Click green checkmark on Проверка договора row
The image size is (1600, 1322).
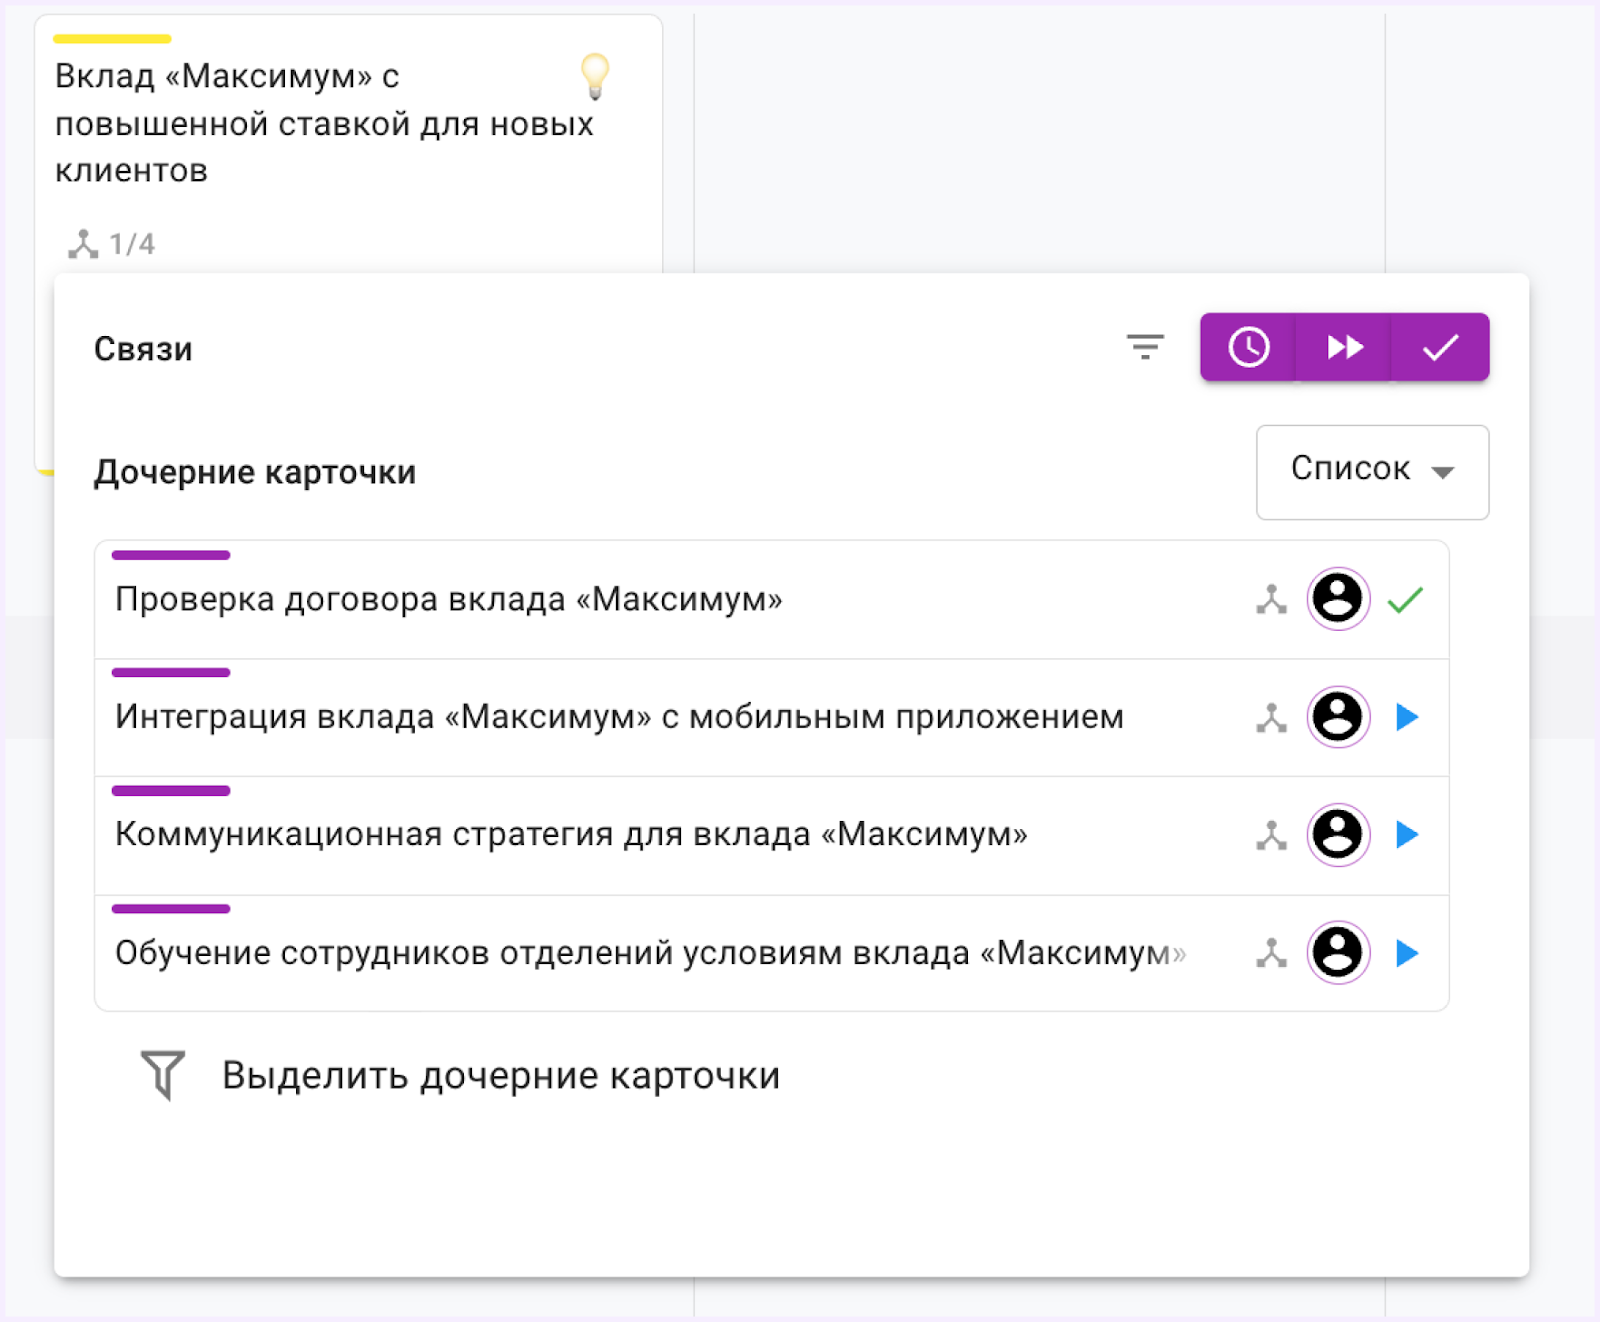coord(1405,600)
